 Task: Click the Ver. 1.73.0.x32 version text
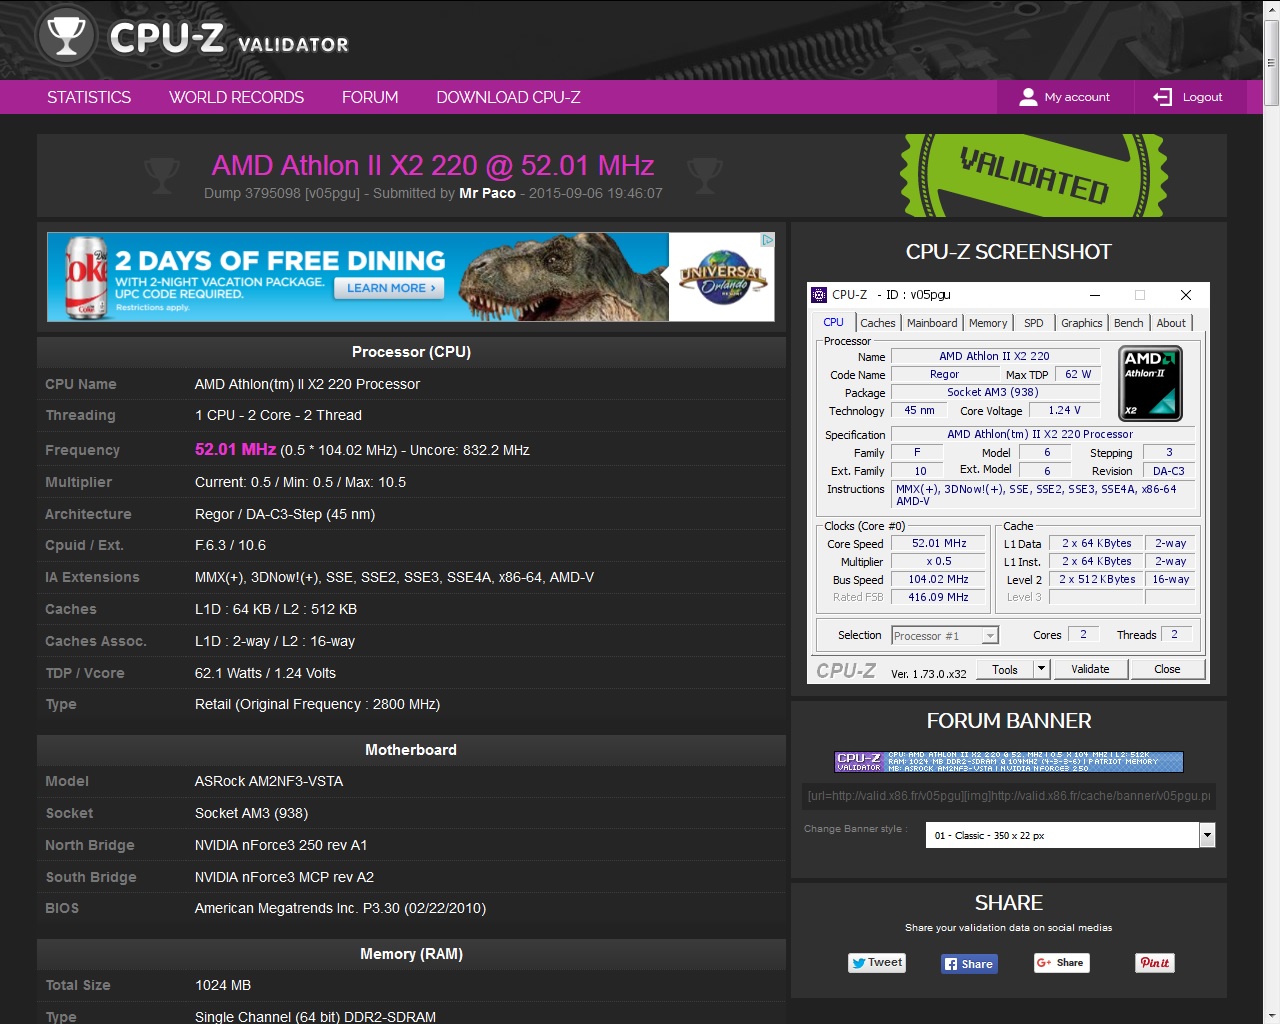pyautogui.click(x=928, y=674)
